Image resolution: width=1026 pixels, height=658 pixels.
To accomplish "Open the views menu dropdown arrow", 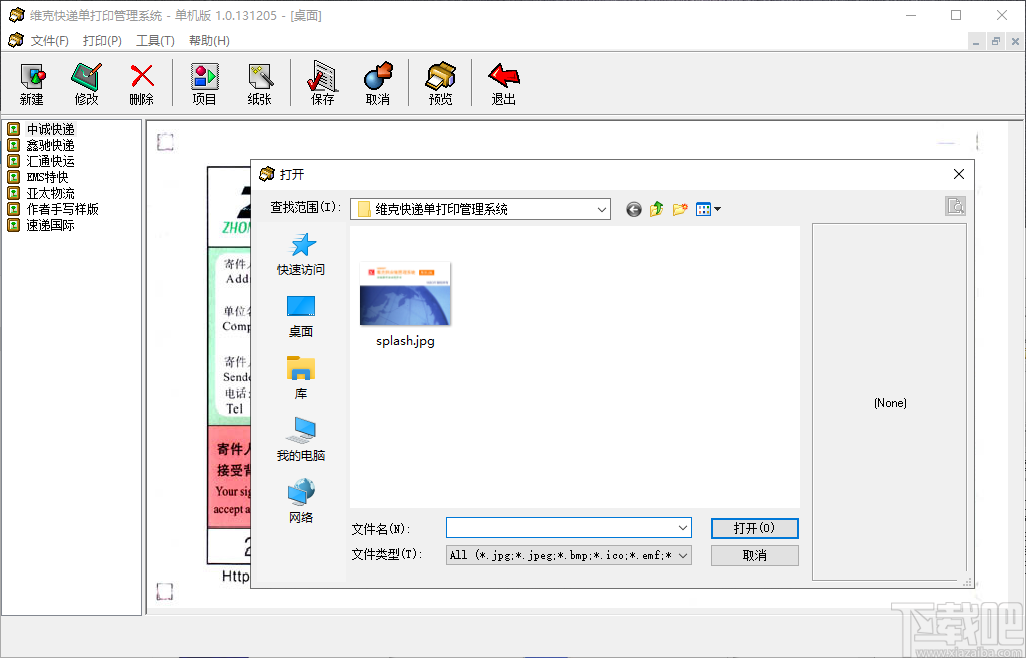I will pyautogui.click(x=716, y=209).
